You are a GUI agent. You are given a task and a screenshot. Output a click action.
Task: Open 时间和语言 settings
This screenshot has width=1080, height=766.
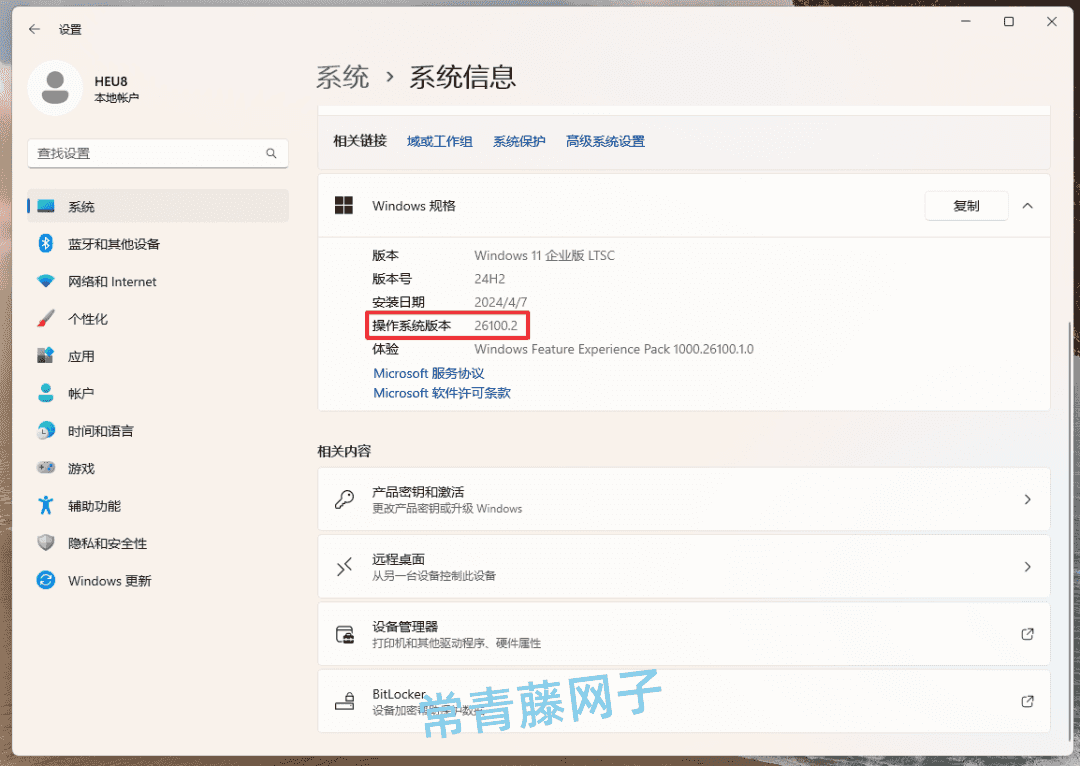[158, 431]
